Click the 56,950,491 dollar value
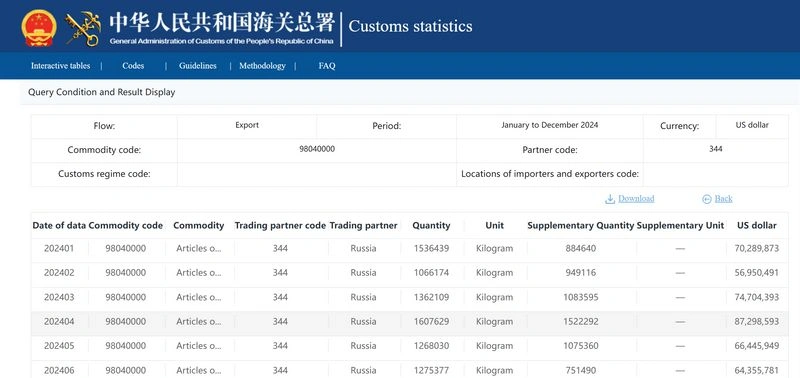800x378 pixels. point(757,273)
